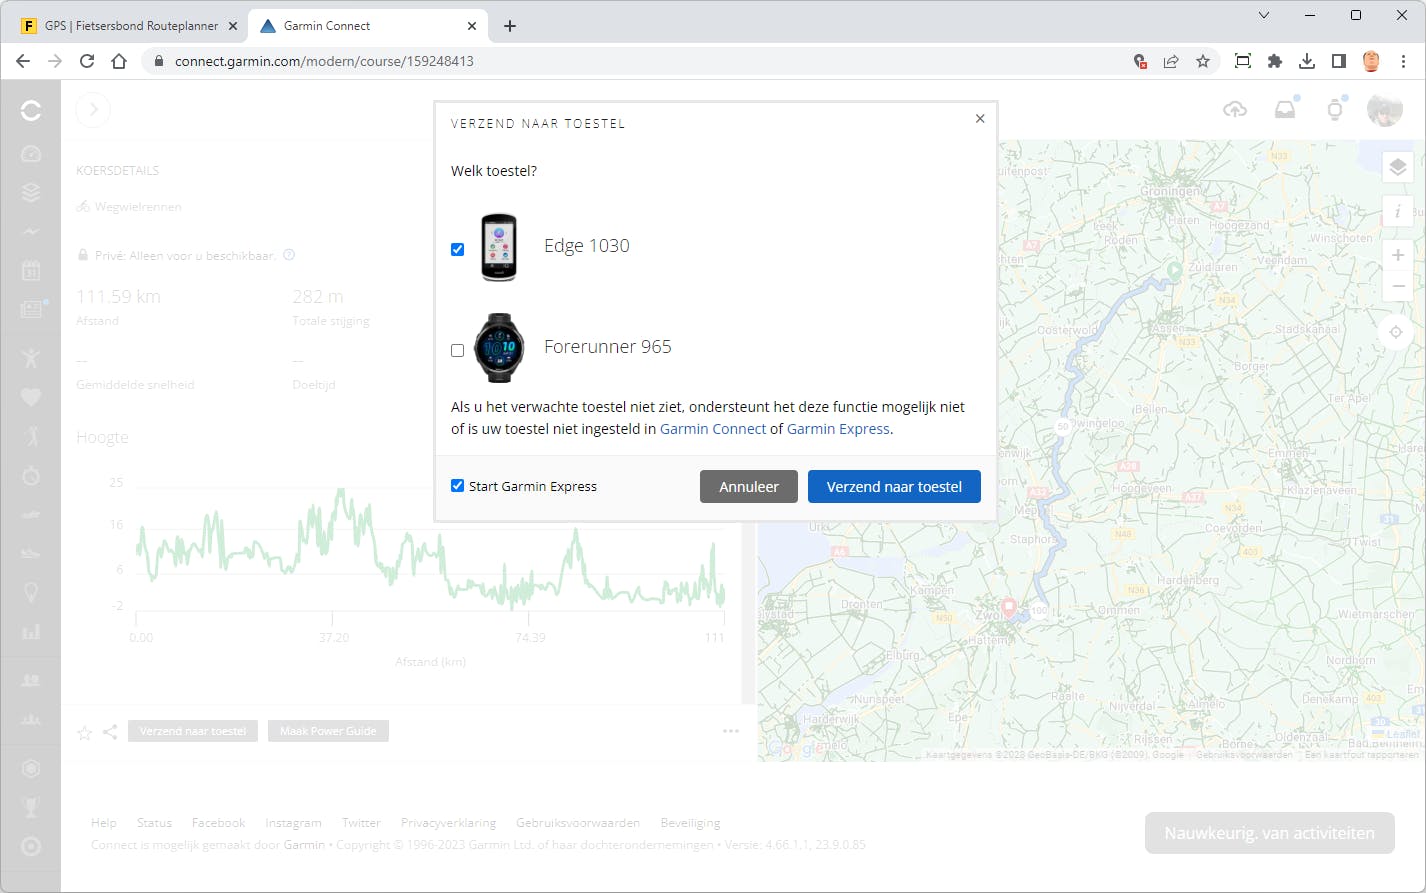Click the map info button
The height and width of the screenshot is (893, 1426).
pyautogui.click(x=1398, y=211)
